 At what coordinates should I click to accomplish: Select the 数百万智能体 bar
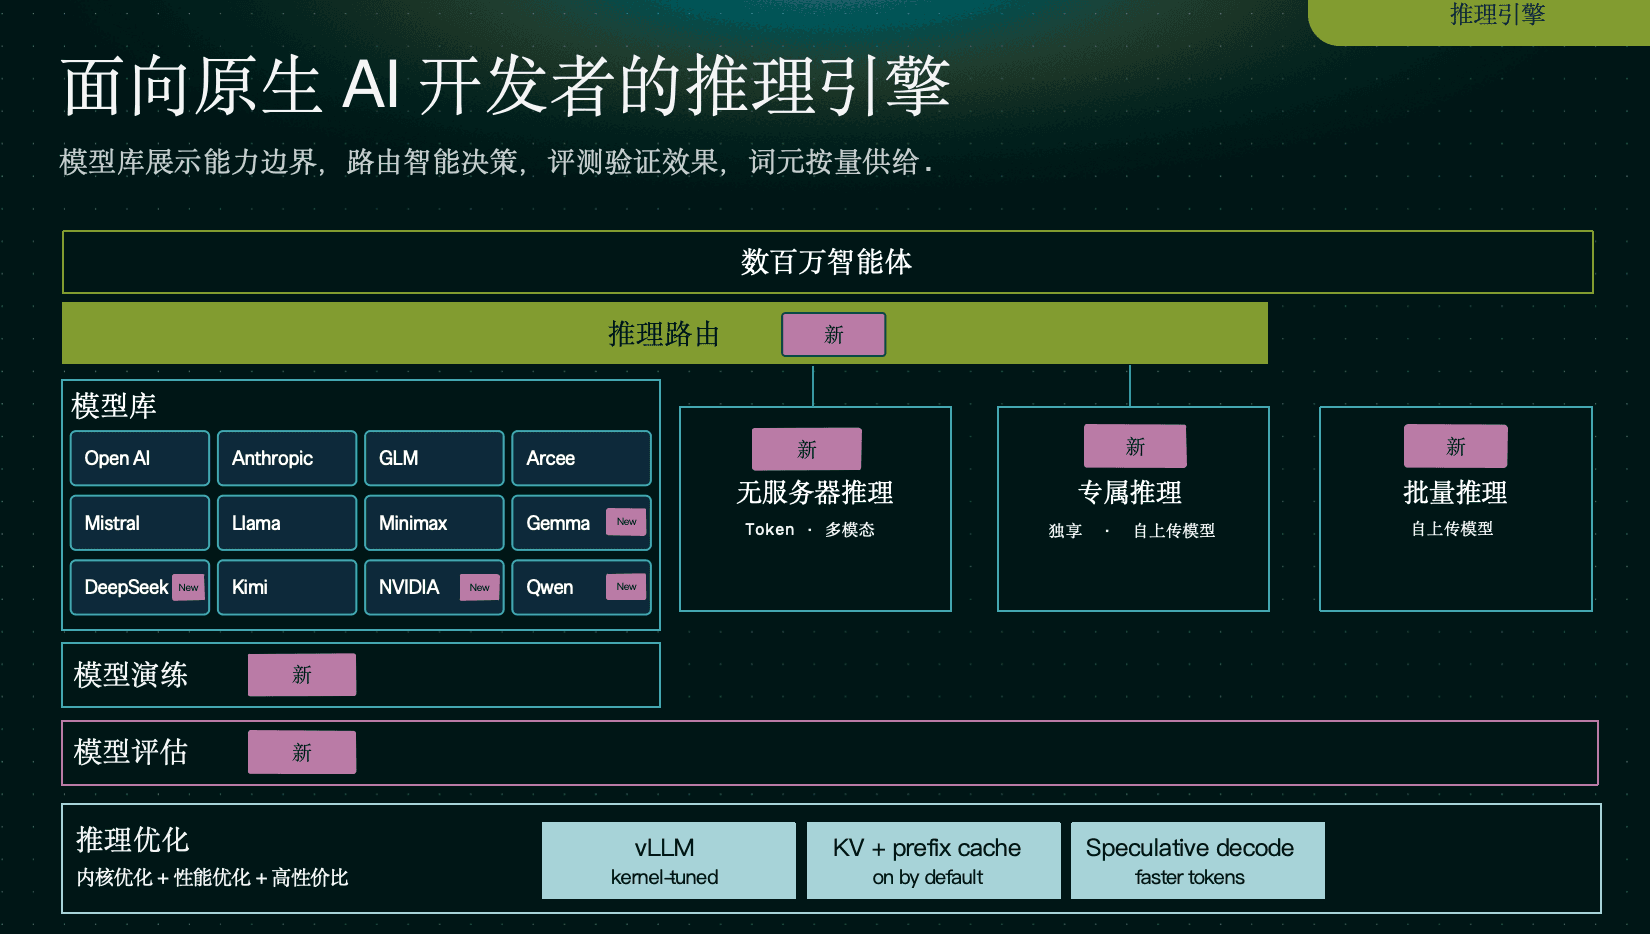tap(827, 262)
